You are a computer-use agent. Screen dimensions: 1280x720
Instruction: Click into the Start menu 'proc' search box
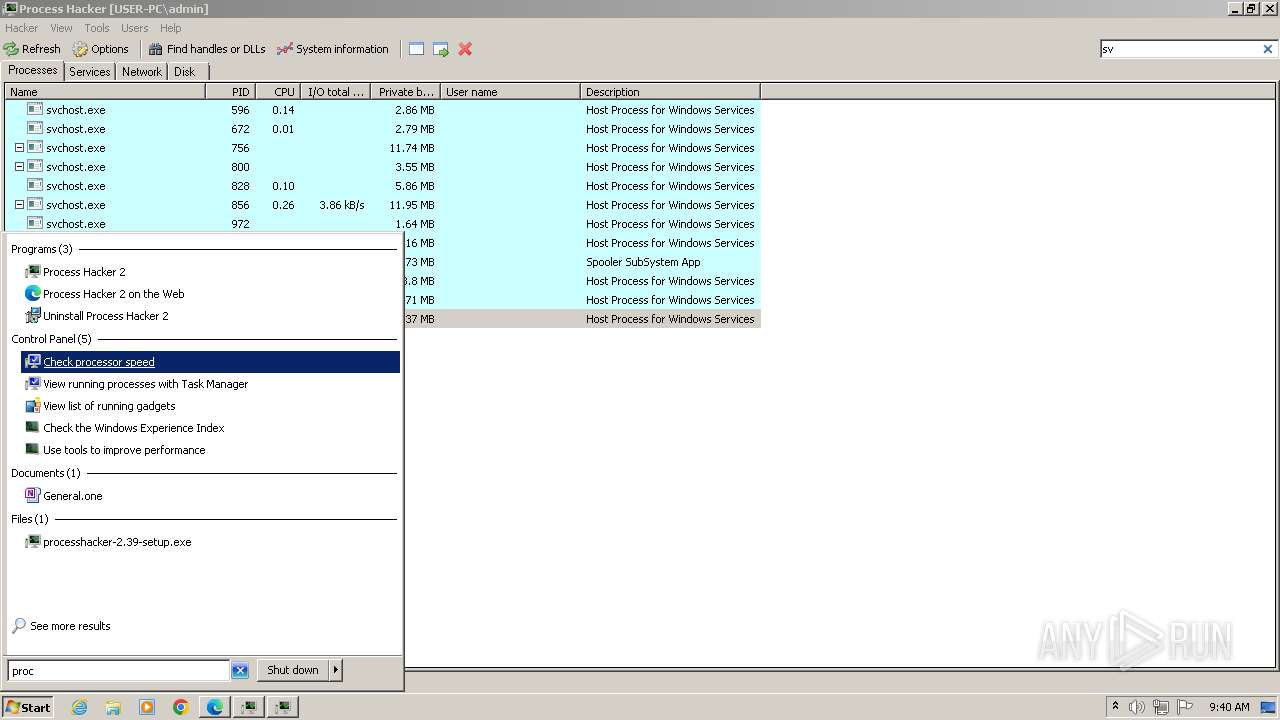[x=119, y=671]
